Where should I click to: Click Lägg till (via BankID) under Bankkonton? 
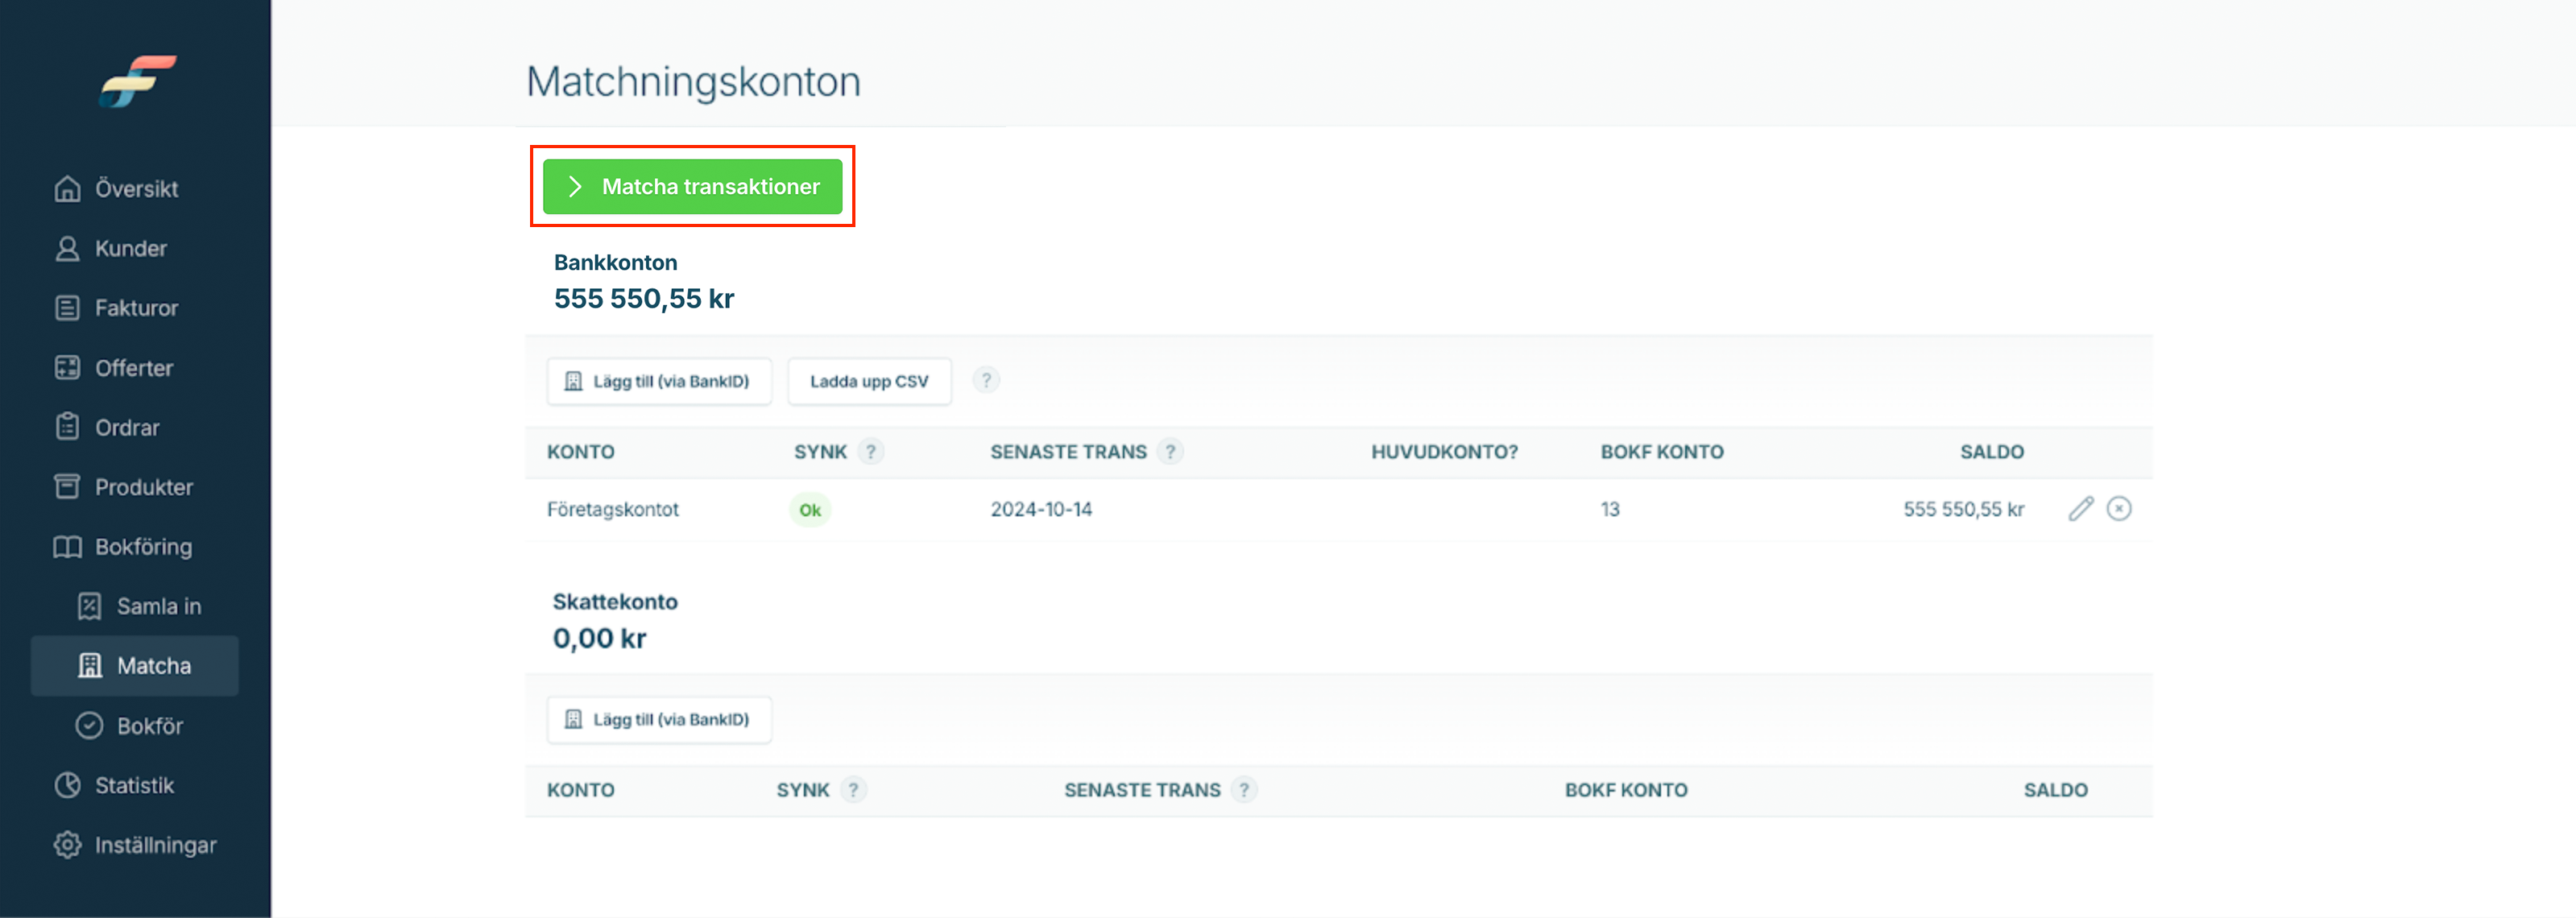point(659,381)
